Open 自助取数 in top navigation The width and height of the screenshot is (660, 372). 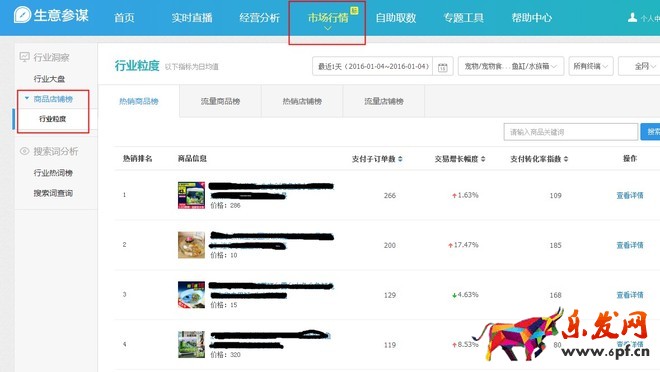(396, 18)
